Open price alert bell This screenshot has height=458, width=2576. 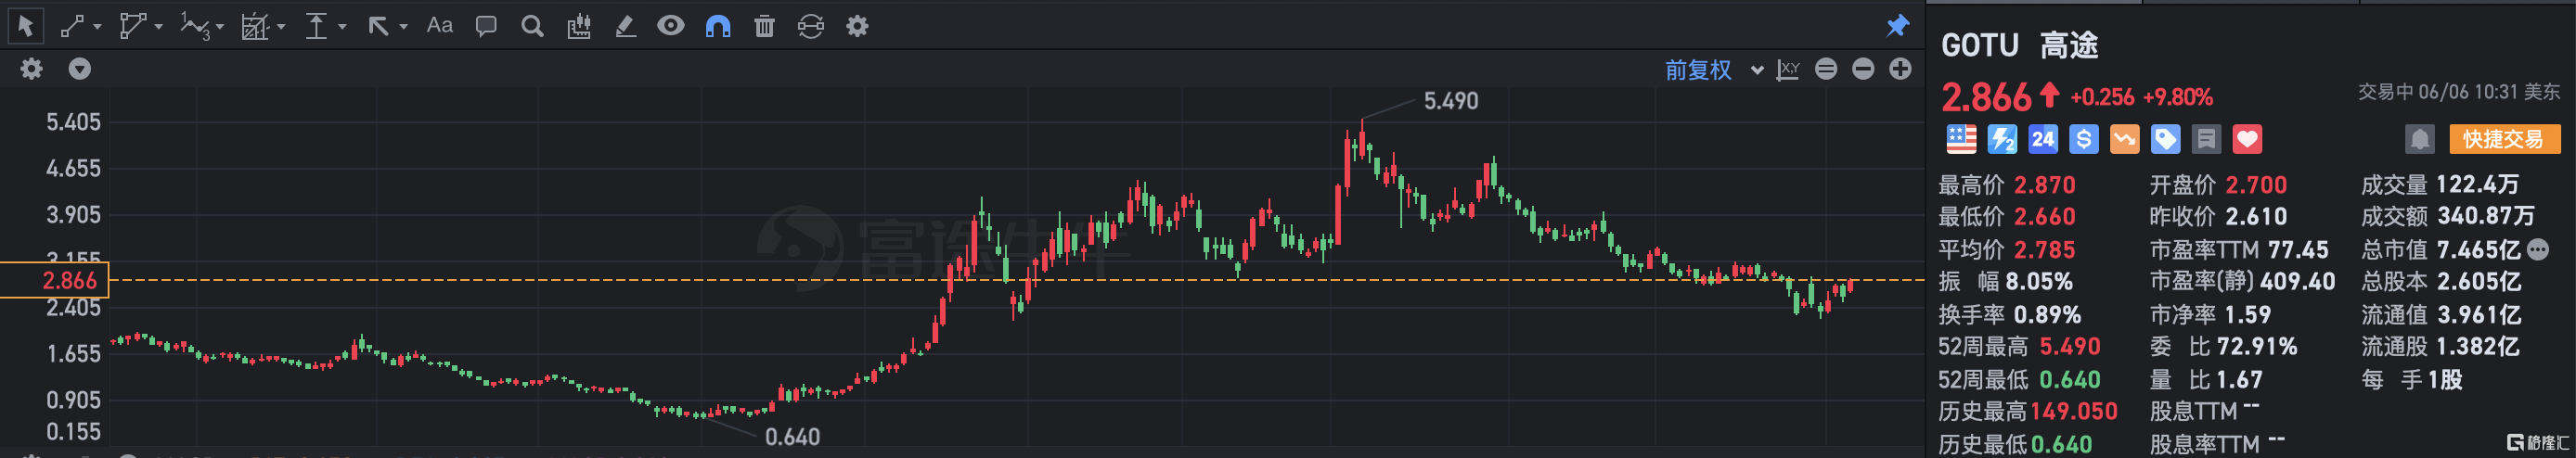pos(2419,139)
